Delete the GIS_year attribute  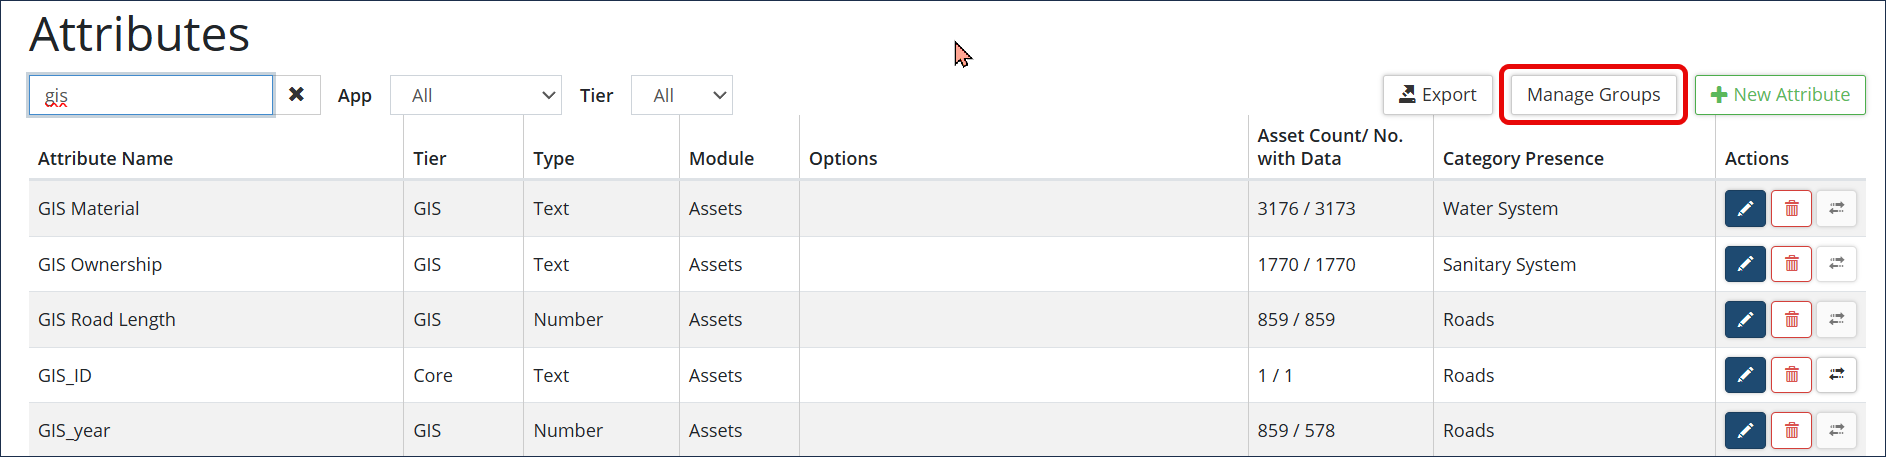tap(1791, 431)
